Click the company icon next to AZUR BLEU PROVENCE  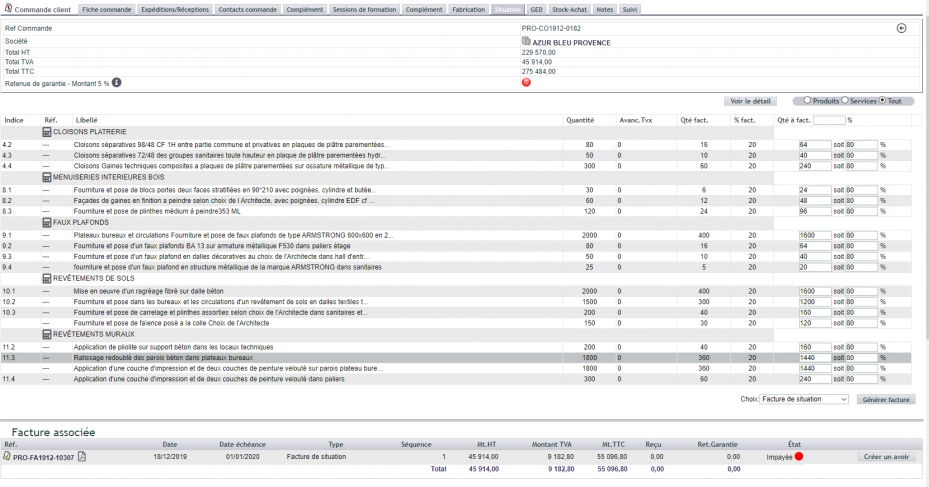[x=526, y=41]
